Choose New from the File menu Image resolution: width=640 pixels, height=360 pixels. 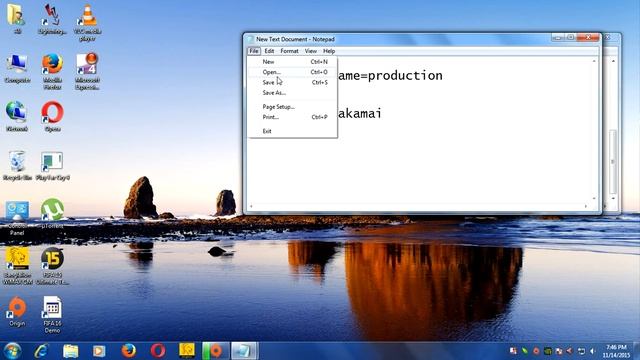coord(292,62)
